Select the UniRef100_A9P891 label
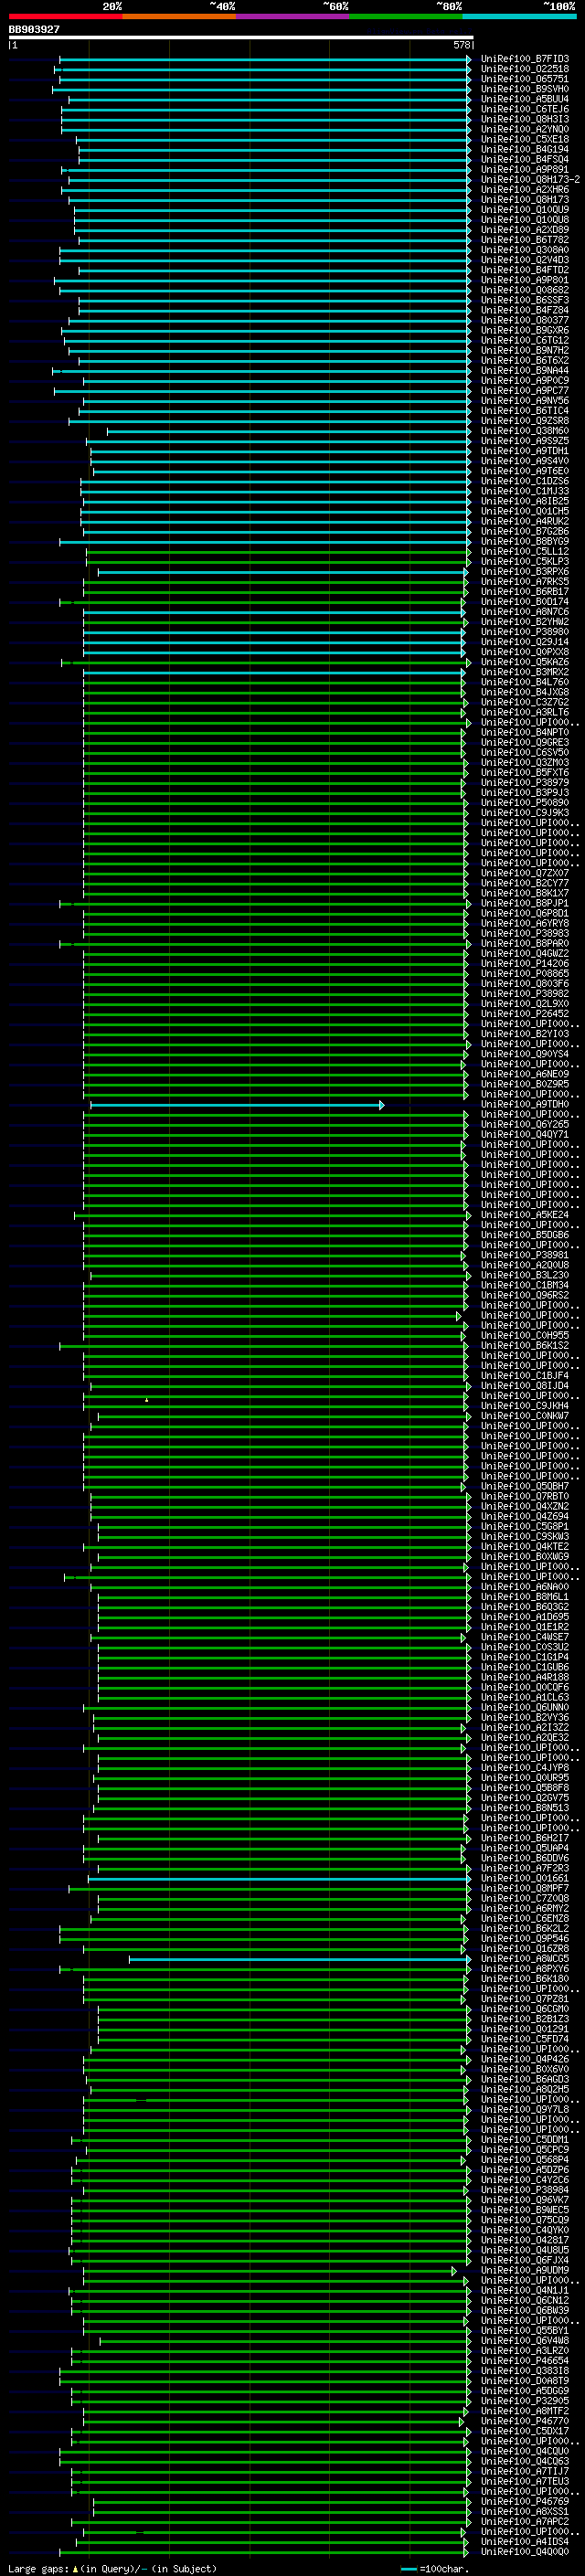 pos(525,169)
